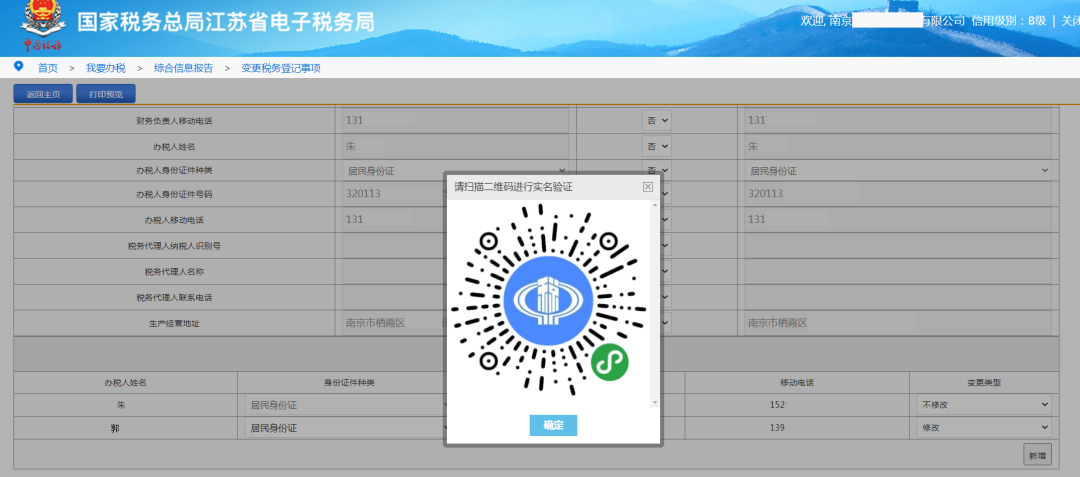The image size is (1080, 477).
Task: Click 郭 name cell in bottom table
Action: click(125, 428)
